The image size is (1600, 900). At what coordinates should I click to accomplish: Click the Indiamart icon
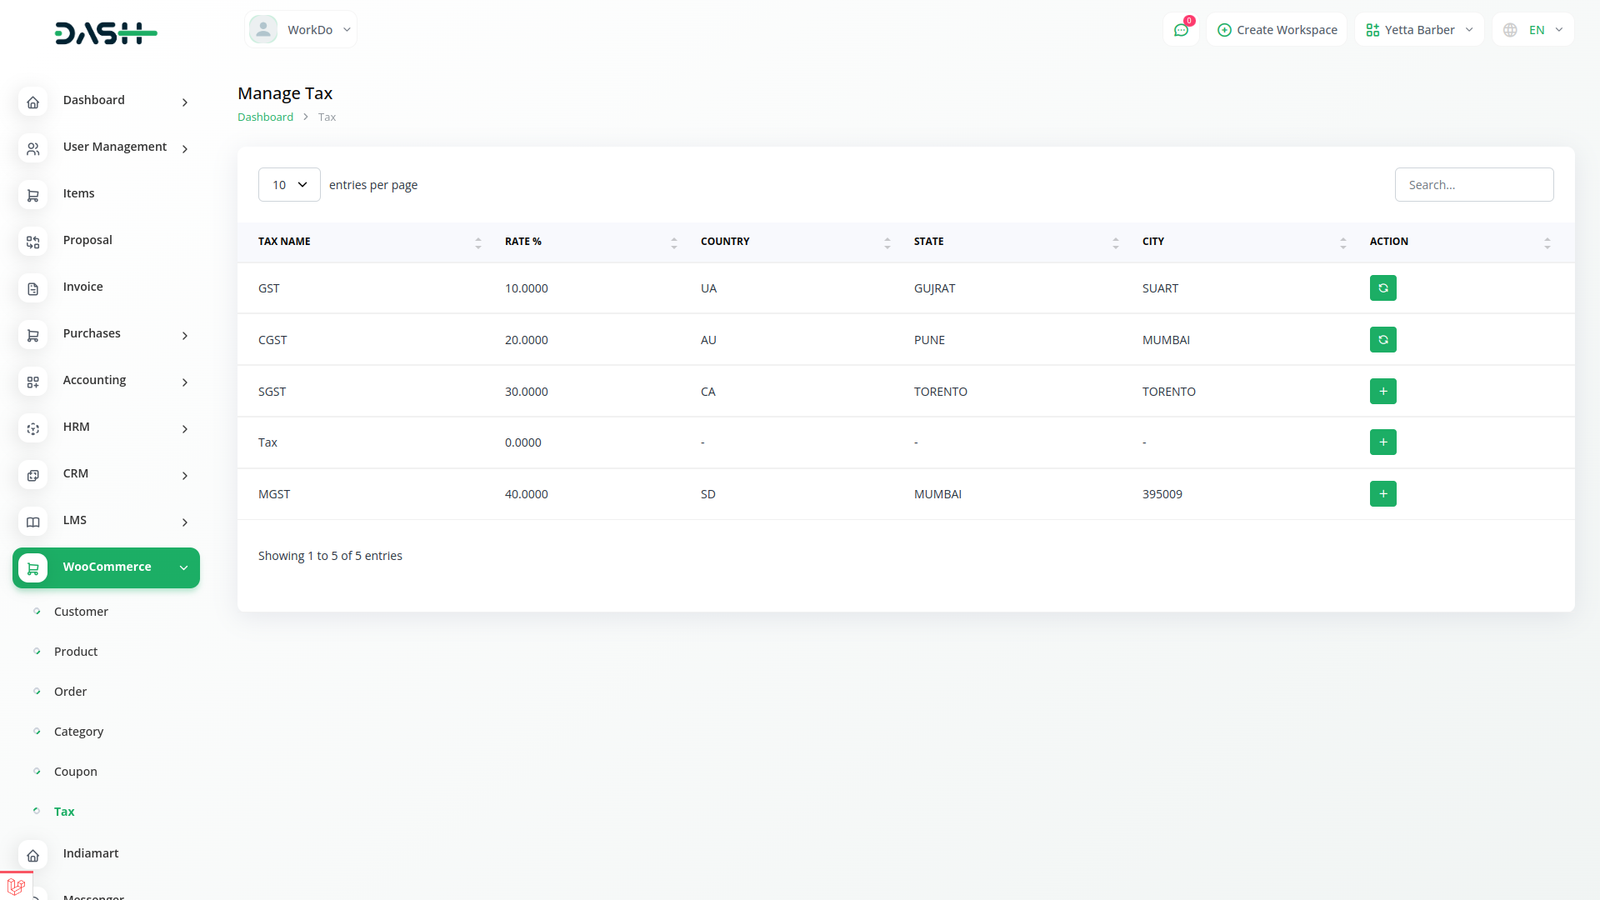click(33, 855)
